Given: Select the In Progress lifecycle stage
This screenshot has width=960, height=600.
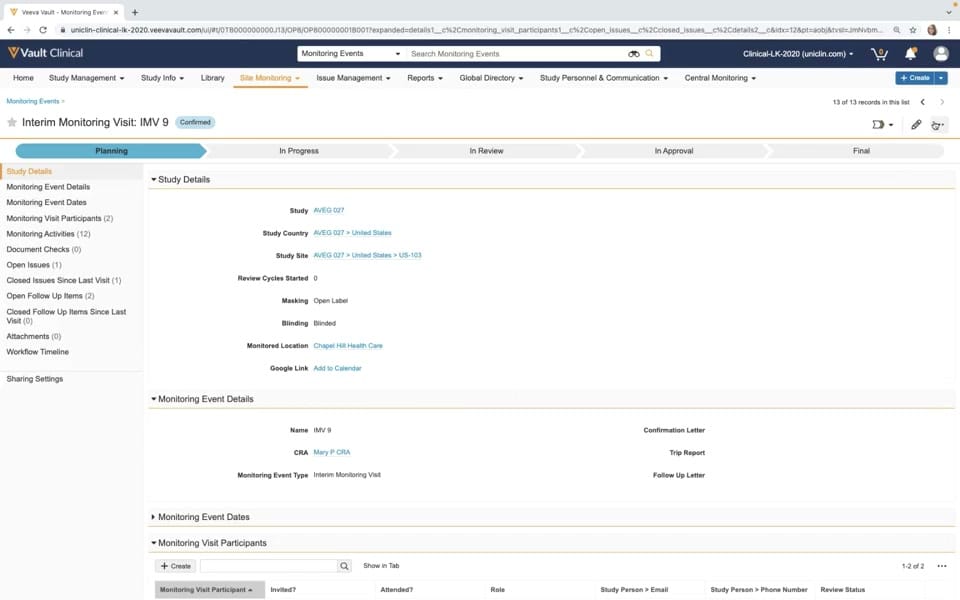Looking at the screenshot, I should (x=299, y=151).
